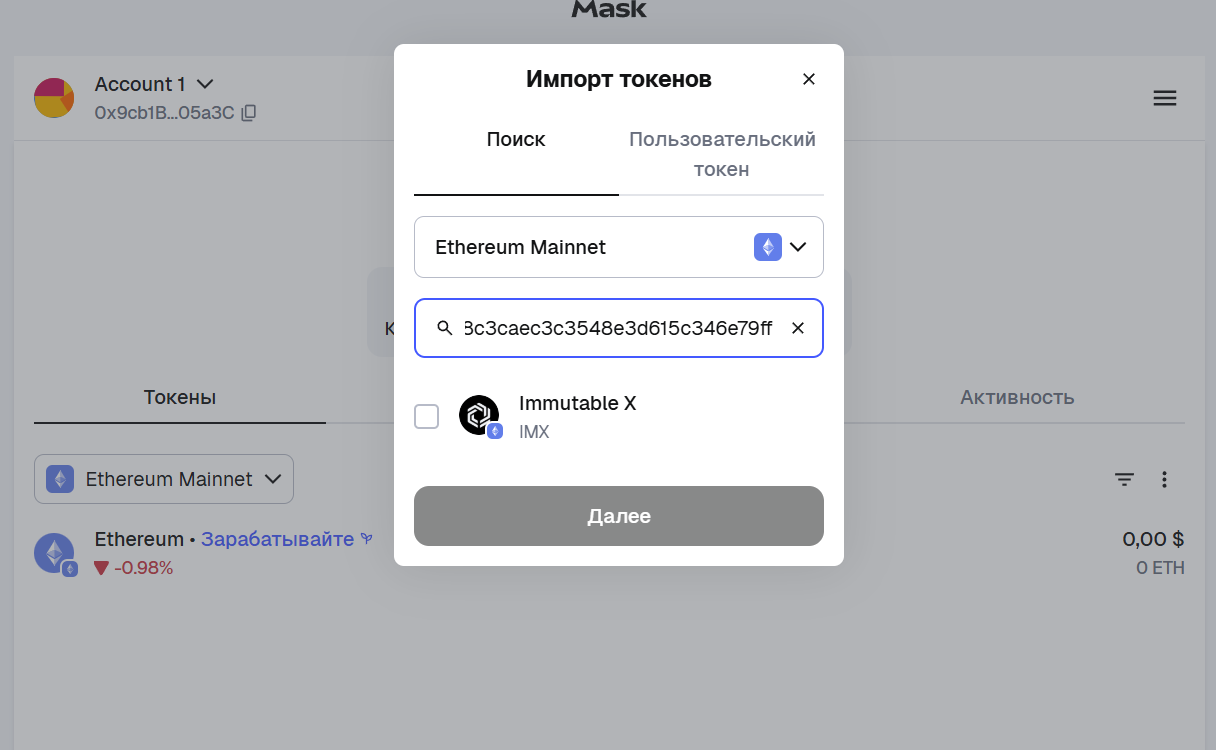
Task: Open the Ethereum Mainnet filter below Tokens tab
Action: (164, 479)
